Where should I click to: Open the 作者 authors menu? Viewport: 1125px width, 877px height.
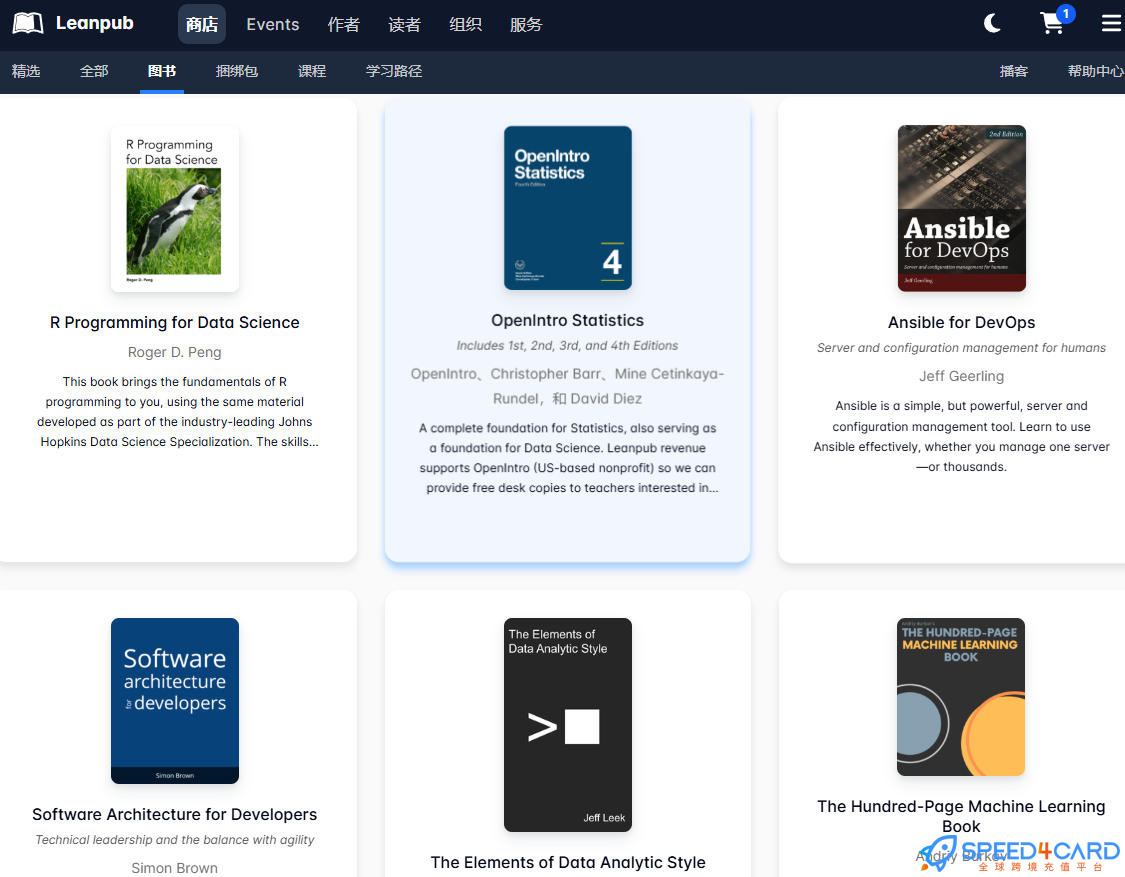point(344,24)
